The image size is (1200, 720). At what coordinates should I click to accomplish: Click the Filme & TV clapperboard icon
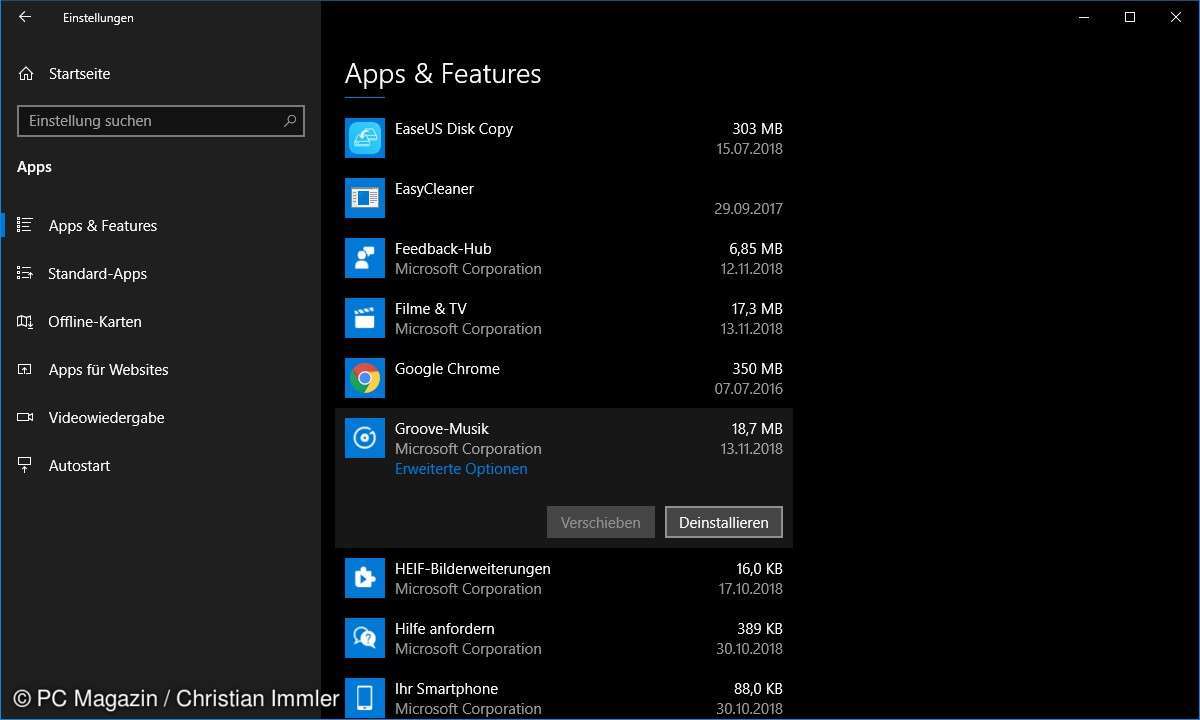(365, 318)
